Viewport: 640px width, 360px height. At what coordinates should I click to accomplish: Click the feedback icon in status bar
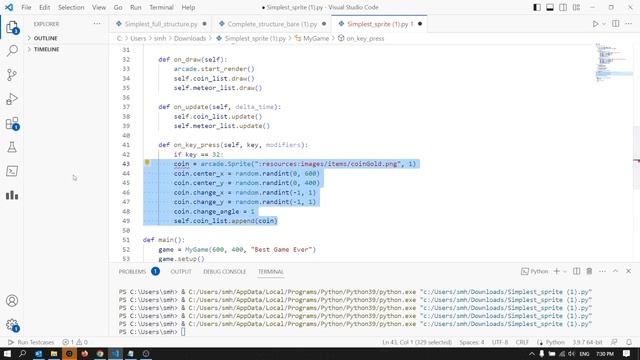[x=614, y=342]
